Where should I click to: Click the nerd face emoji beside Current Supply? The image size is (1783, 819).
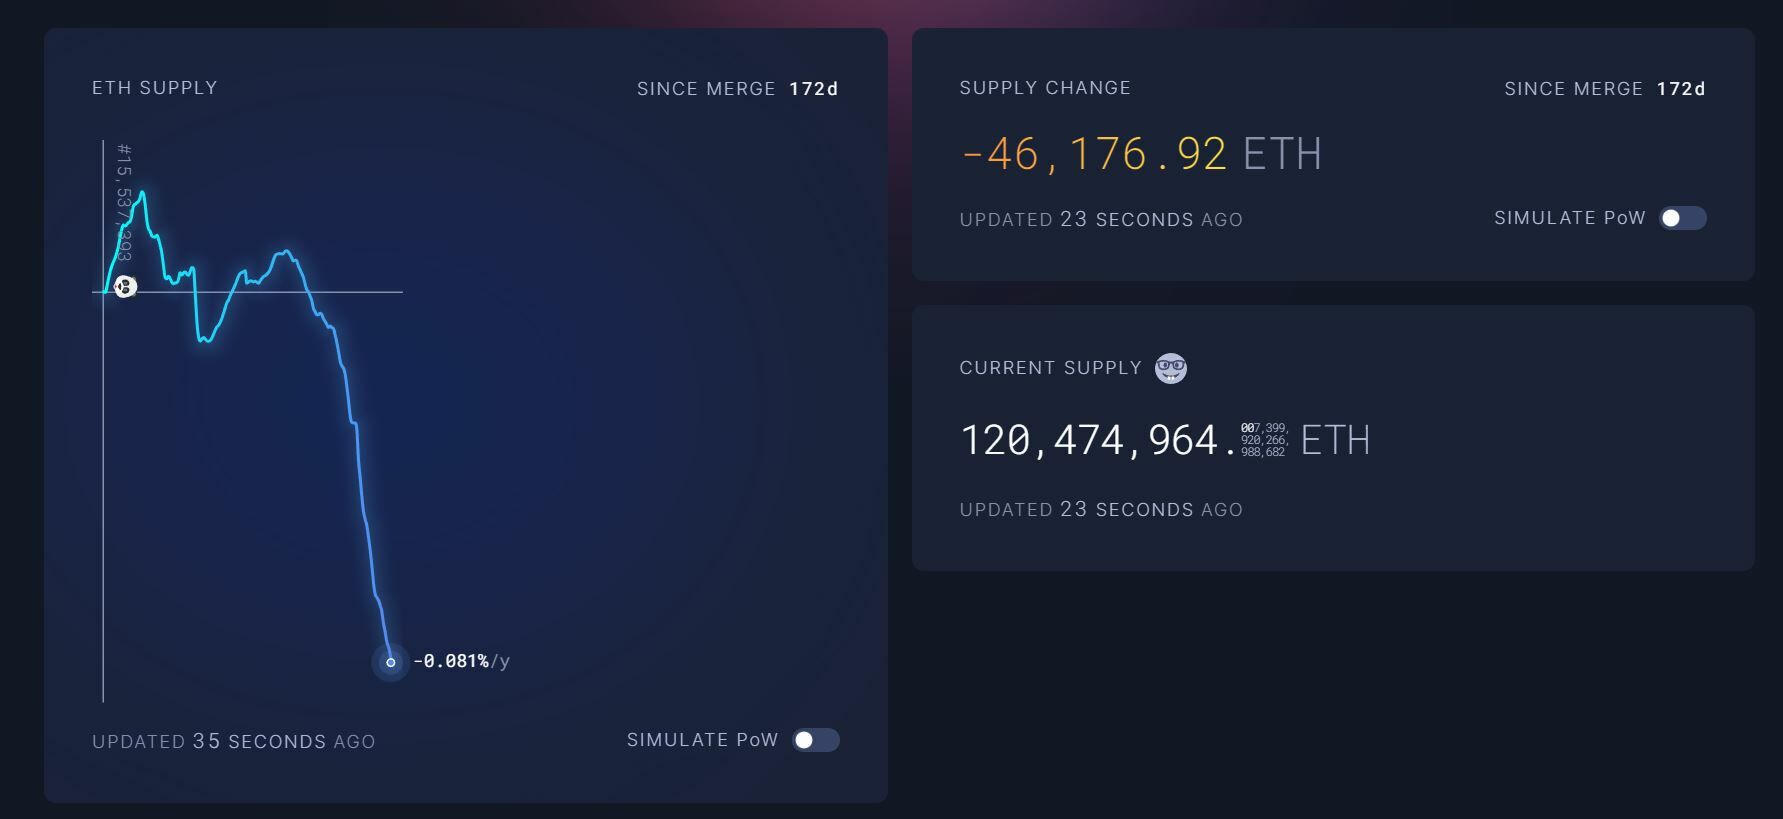point(1170,368)
